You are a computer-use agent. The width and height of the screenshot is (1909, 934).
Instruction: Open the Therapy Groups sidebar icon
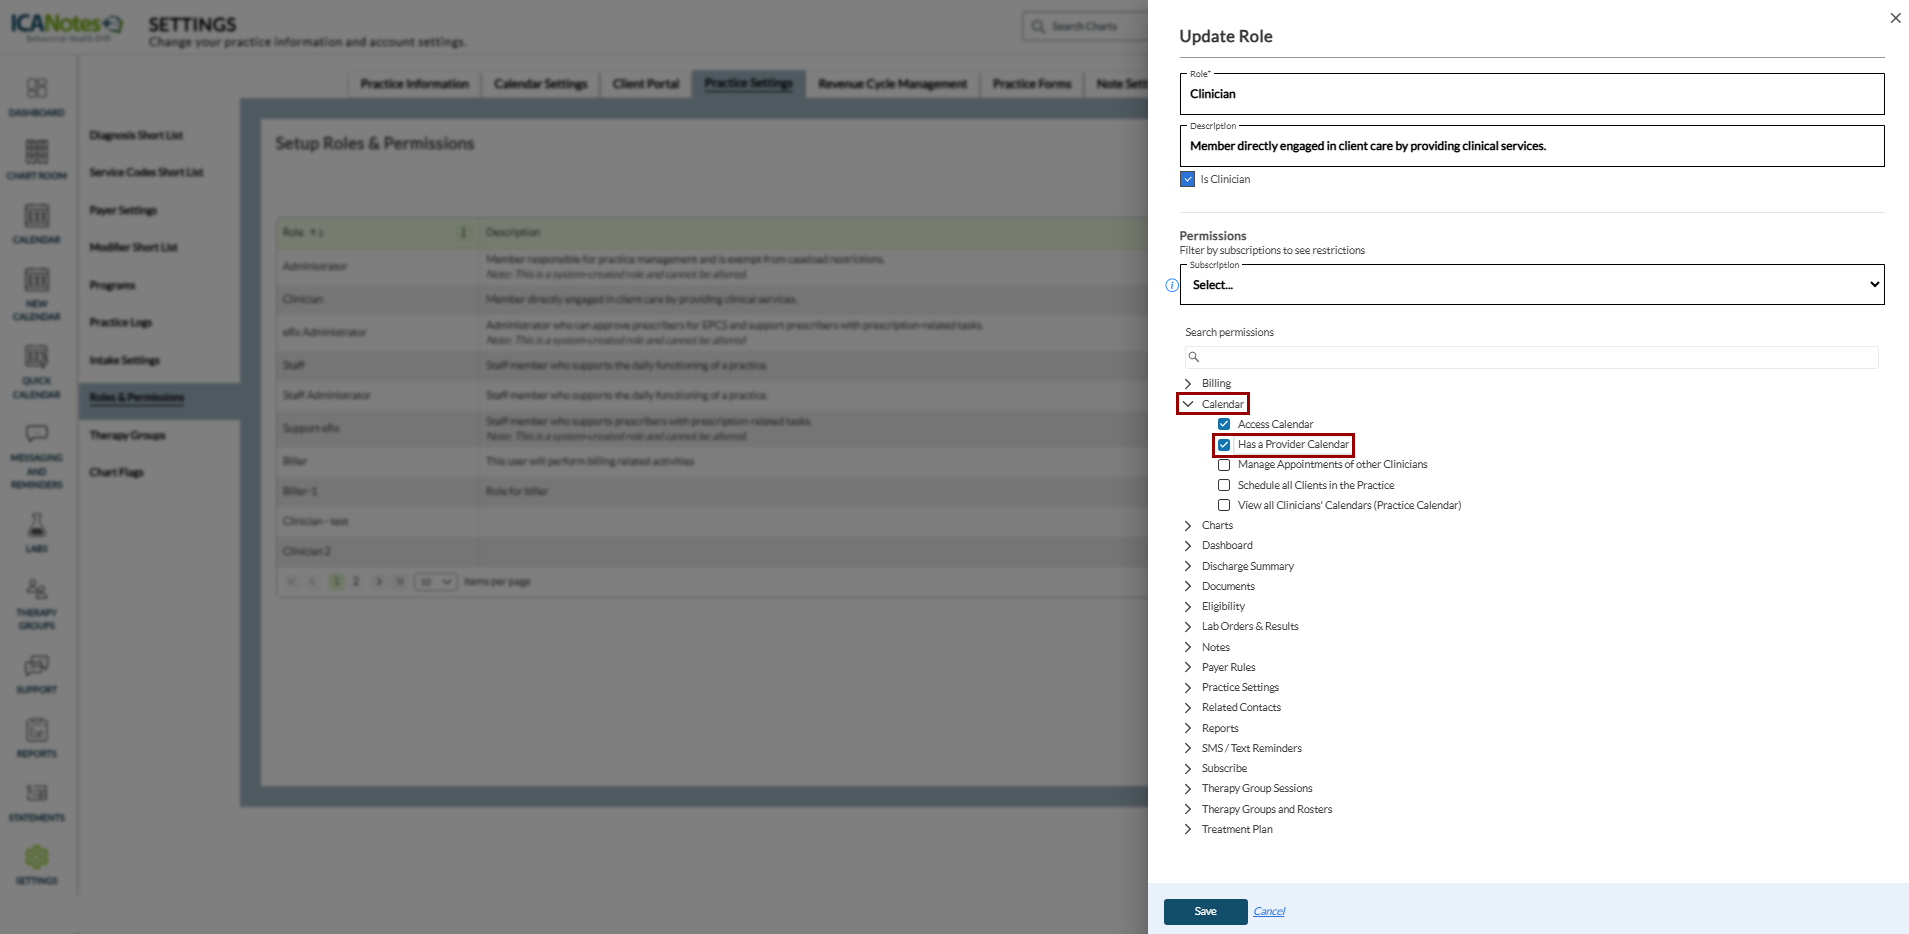[x=37, y=603]
